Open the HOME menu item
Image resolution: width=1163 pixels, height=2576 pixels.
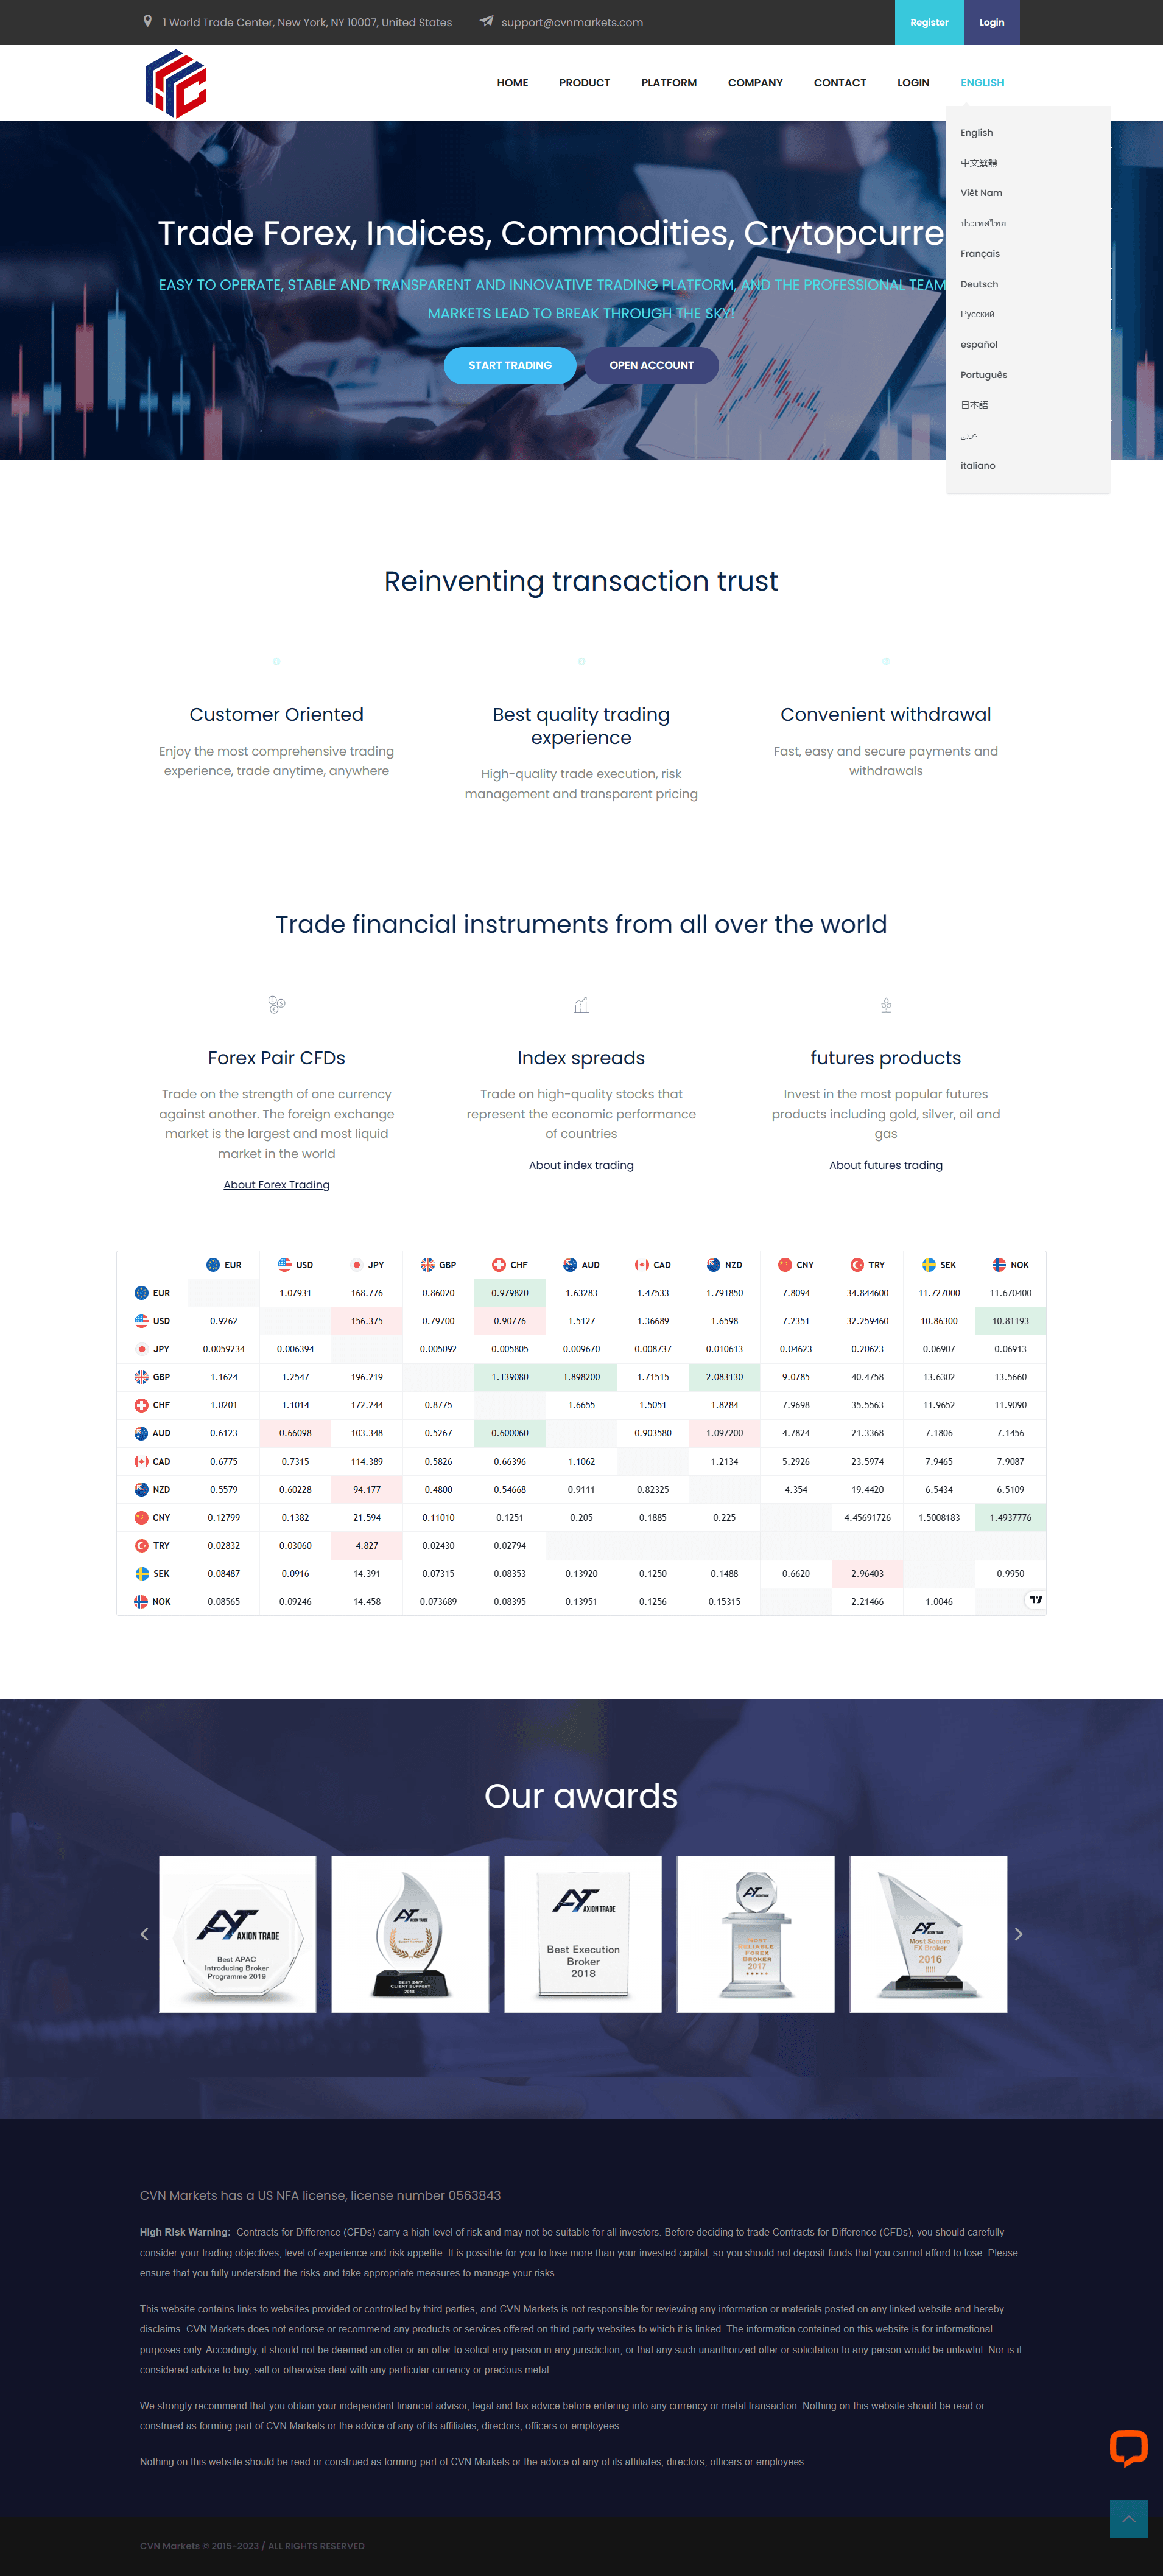(512, 83)
